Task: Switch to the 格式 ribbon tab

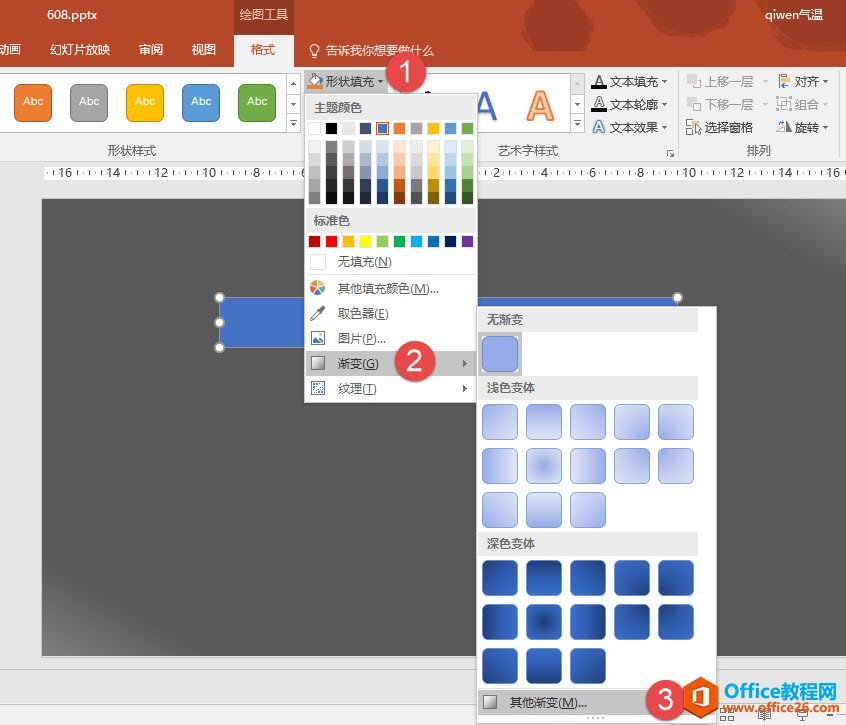Action: tap(263, 50)
